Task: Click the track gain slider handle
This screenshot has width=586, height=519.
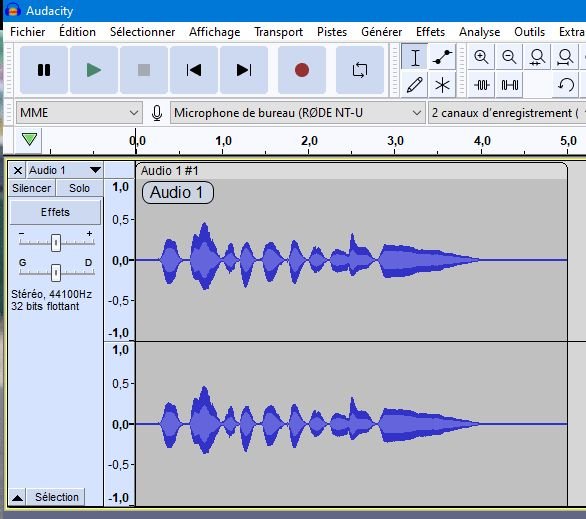Action: (x=56, y=243)
